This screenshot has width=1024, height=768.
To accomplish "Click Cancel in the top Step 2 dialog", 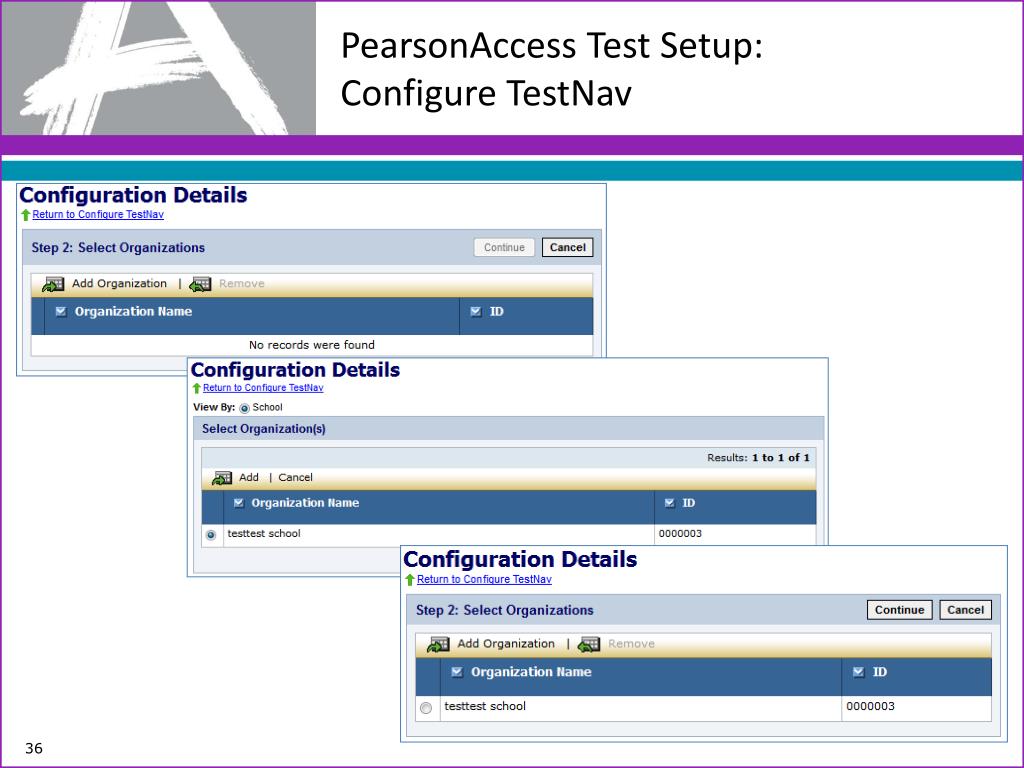I will click(x=567, y=247).
